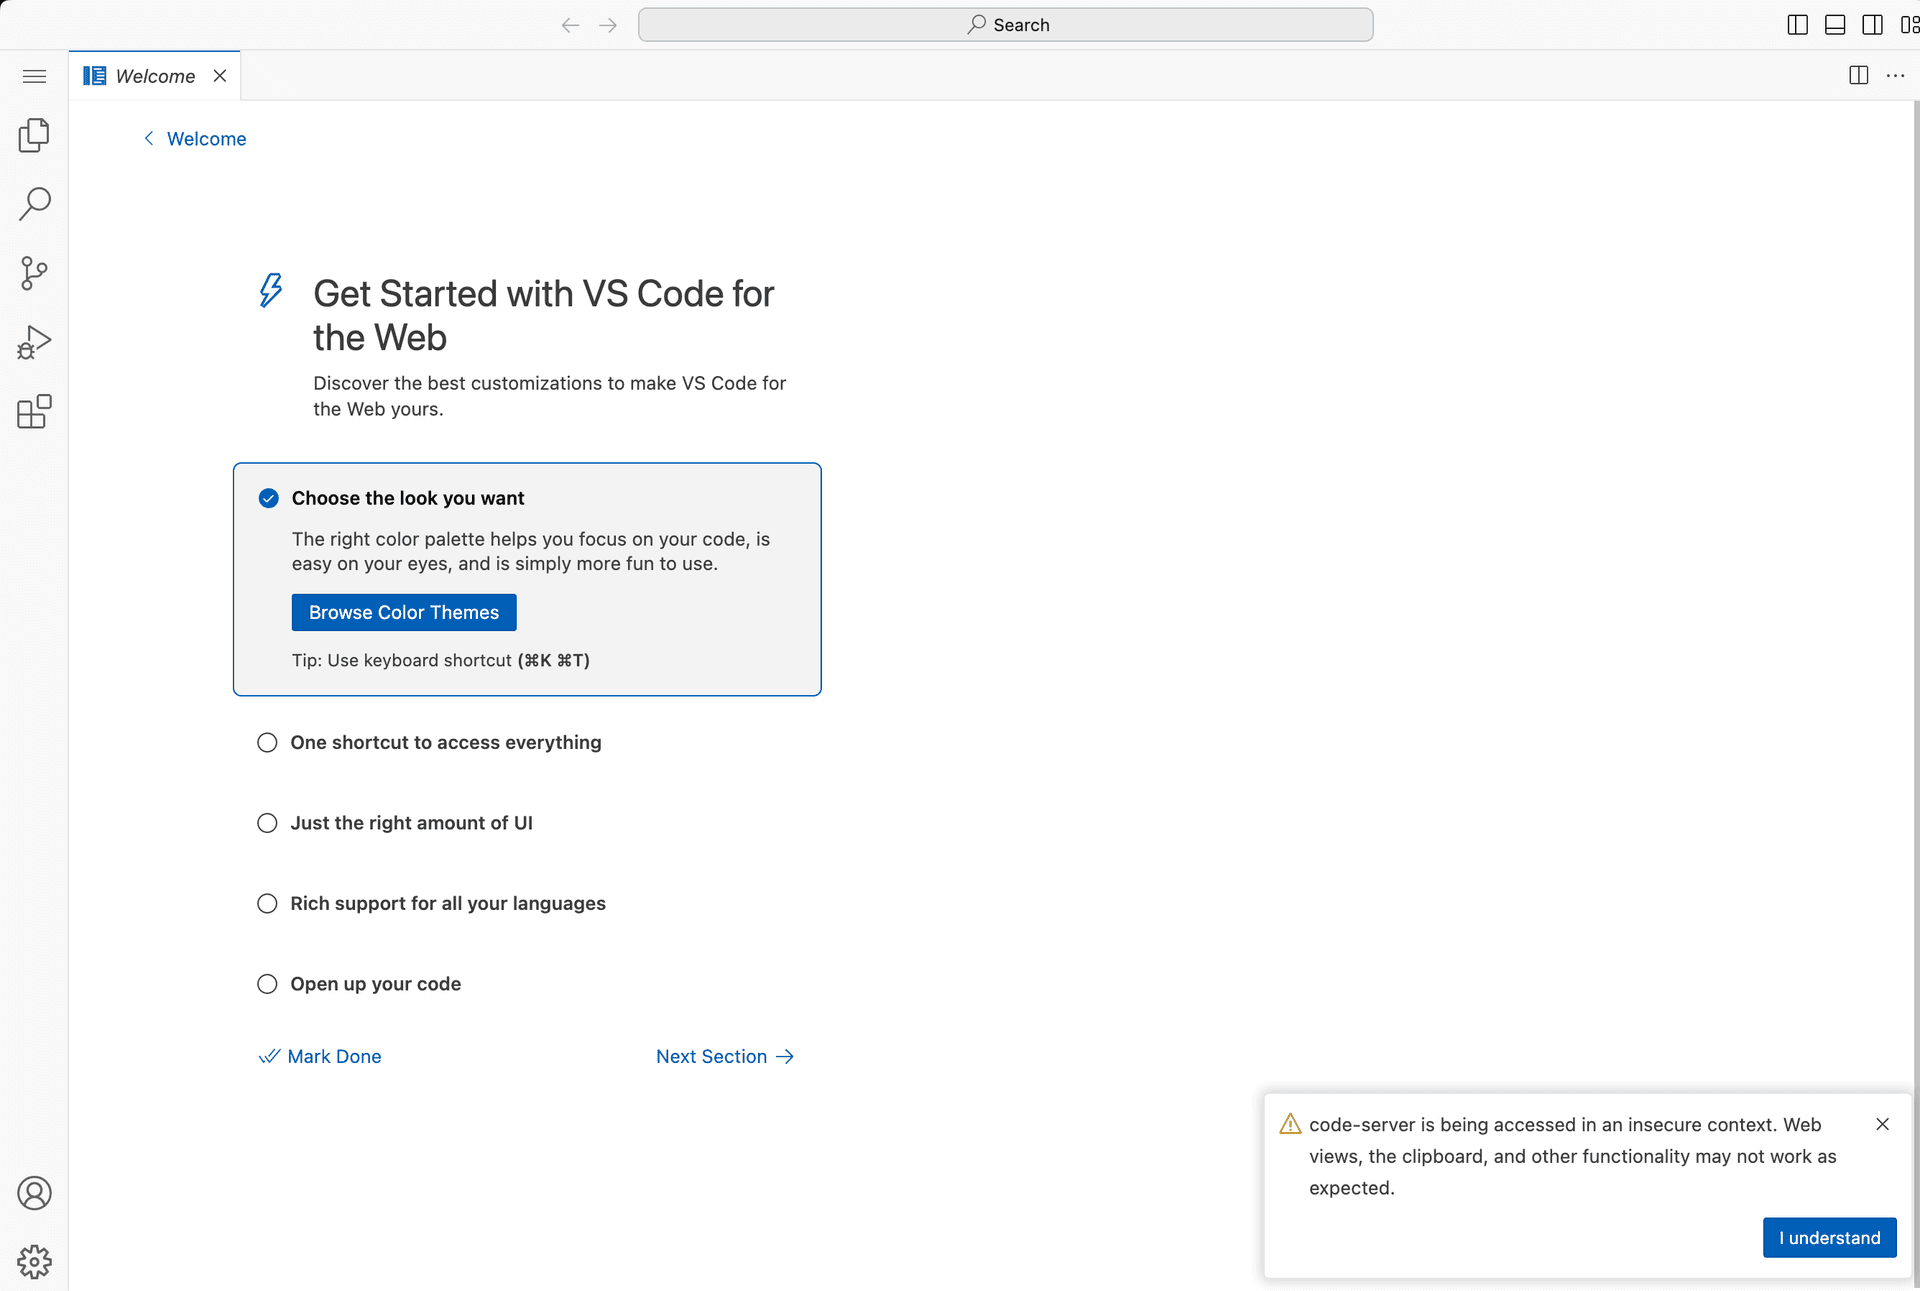Image resolution: width=1920 pixels, height=1291 pixels.
Task: Toggle the Primary Side Bar layout icon
Action: [1797, 25]
